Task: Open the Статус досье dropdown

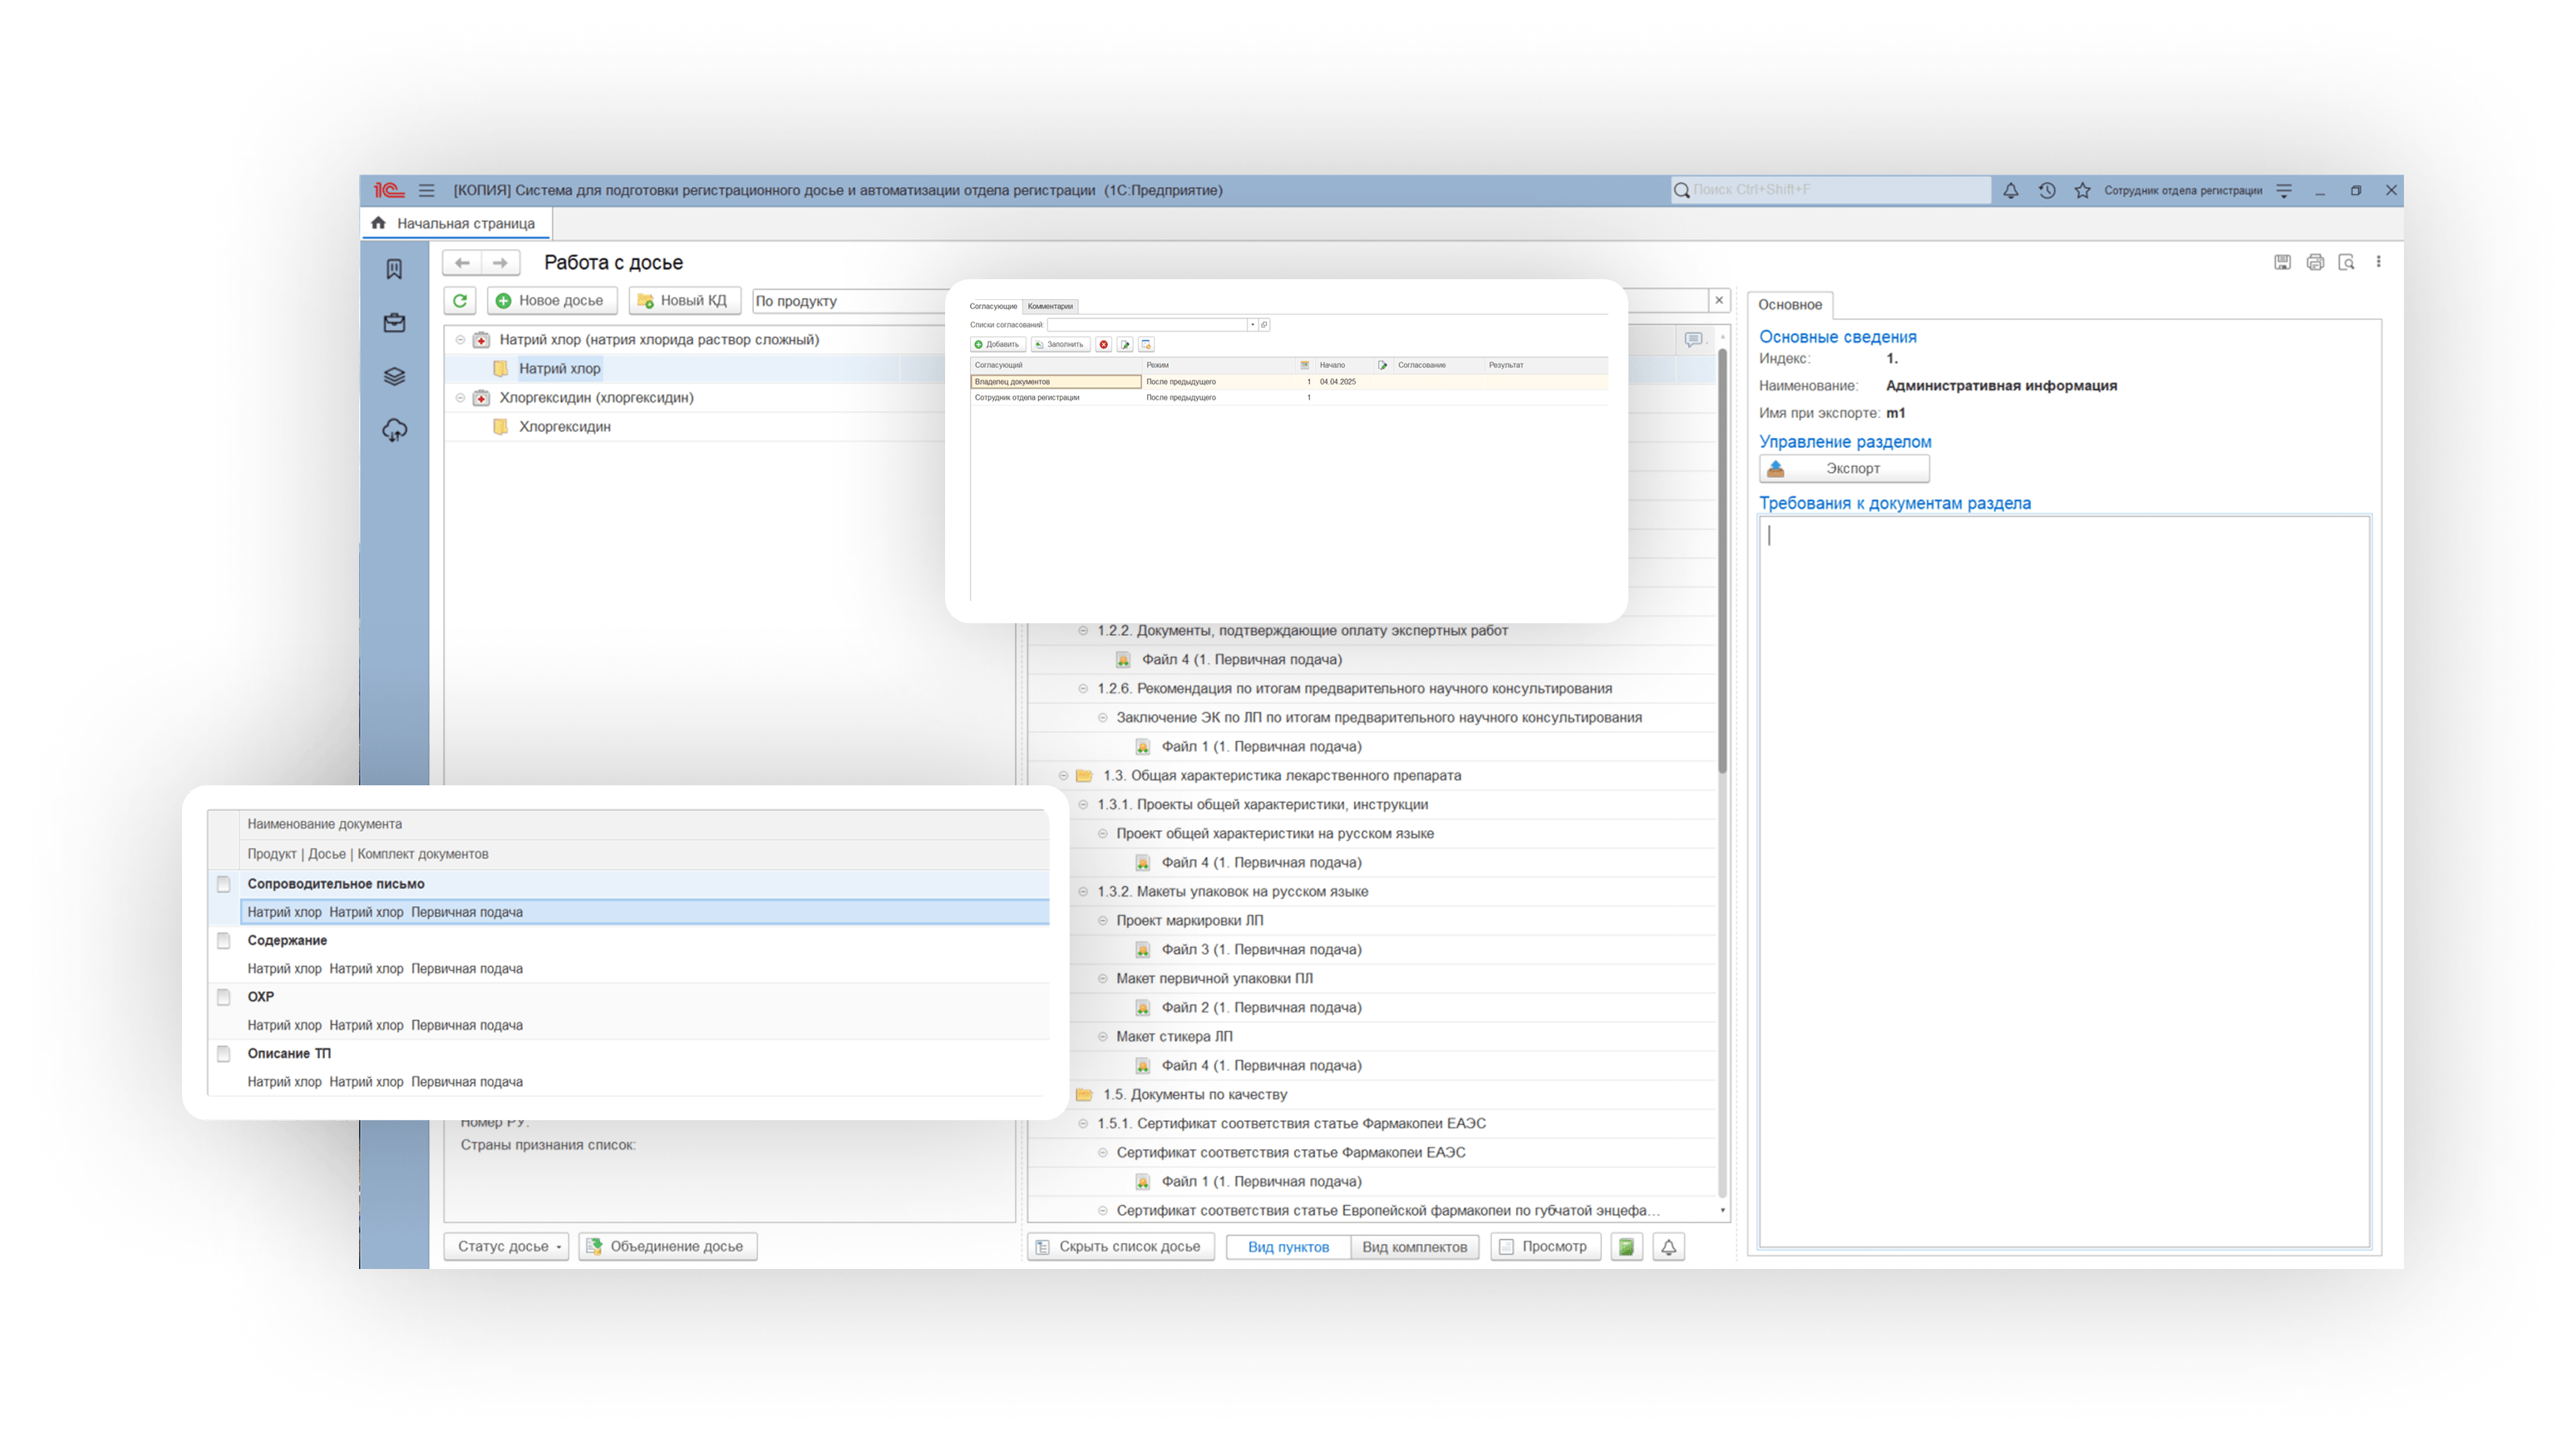Action: click(x=506, y=1246)
